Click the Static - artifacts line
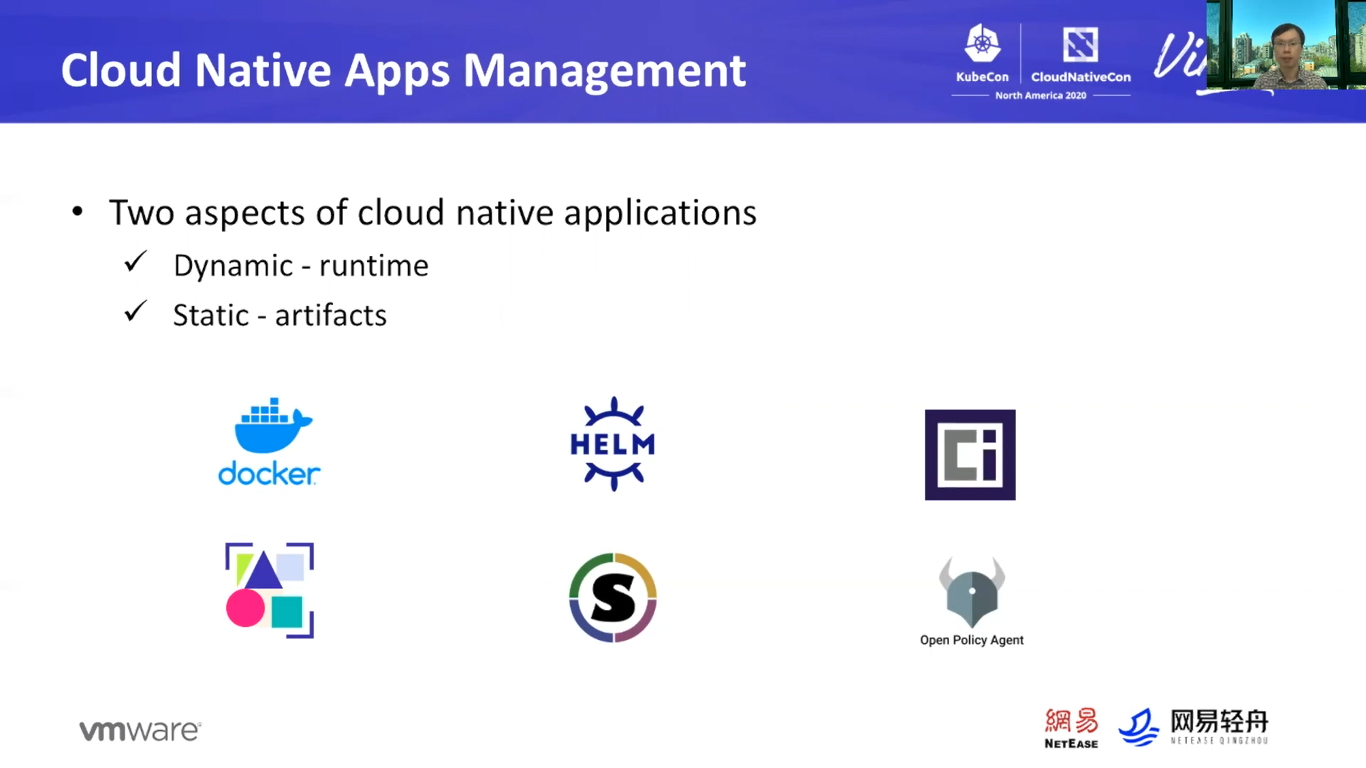The width and height of the screenshot is (1366, 768). pos(280,315)
